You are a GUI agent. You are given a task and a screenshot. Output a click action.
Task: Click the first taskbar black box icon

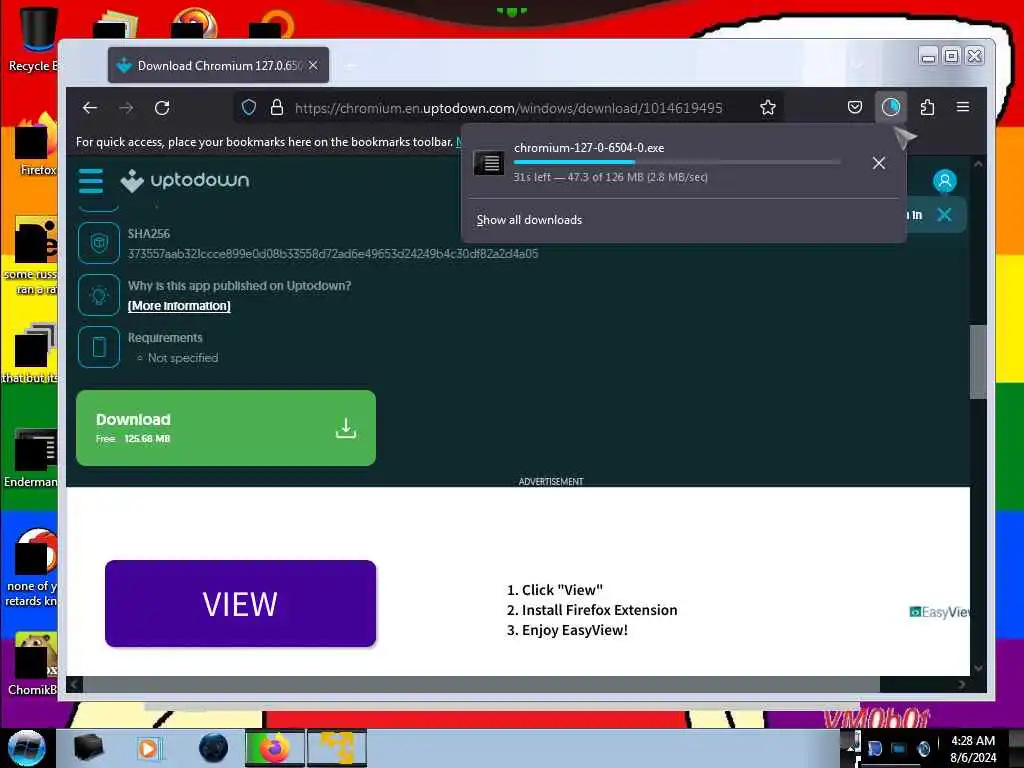point(88,748)
